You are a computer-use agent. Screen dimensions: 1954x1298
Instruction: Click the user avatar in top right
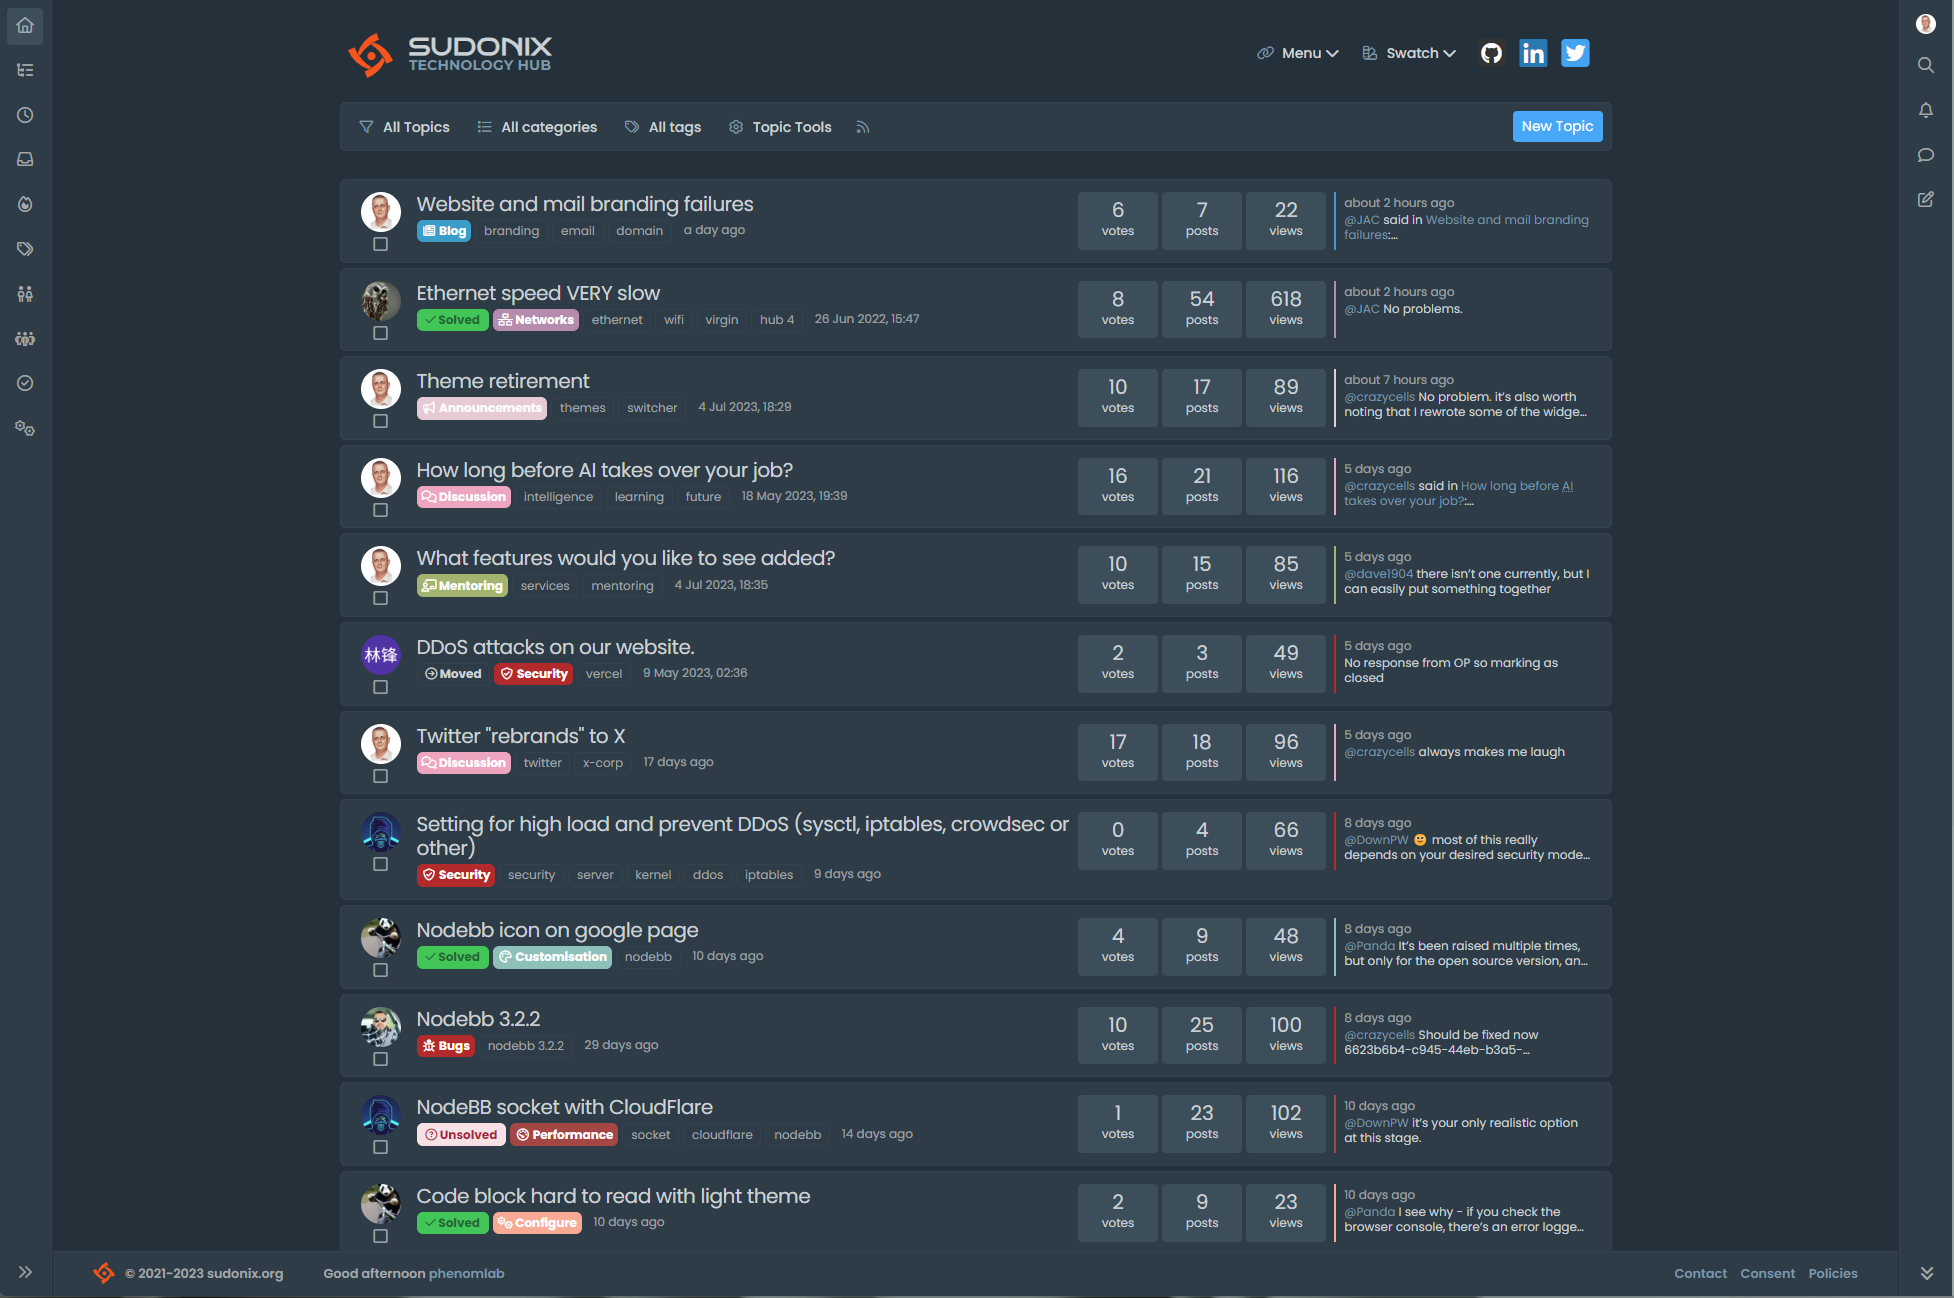1925,24
